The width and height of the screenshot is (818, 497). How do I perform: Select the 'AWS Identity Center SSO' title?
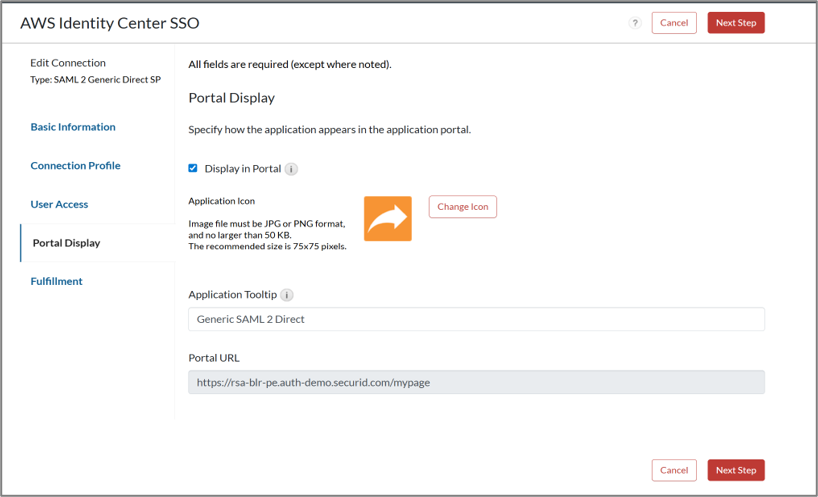(x=110, y=23)
